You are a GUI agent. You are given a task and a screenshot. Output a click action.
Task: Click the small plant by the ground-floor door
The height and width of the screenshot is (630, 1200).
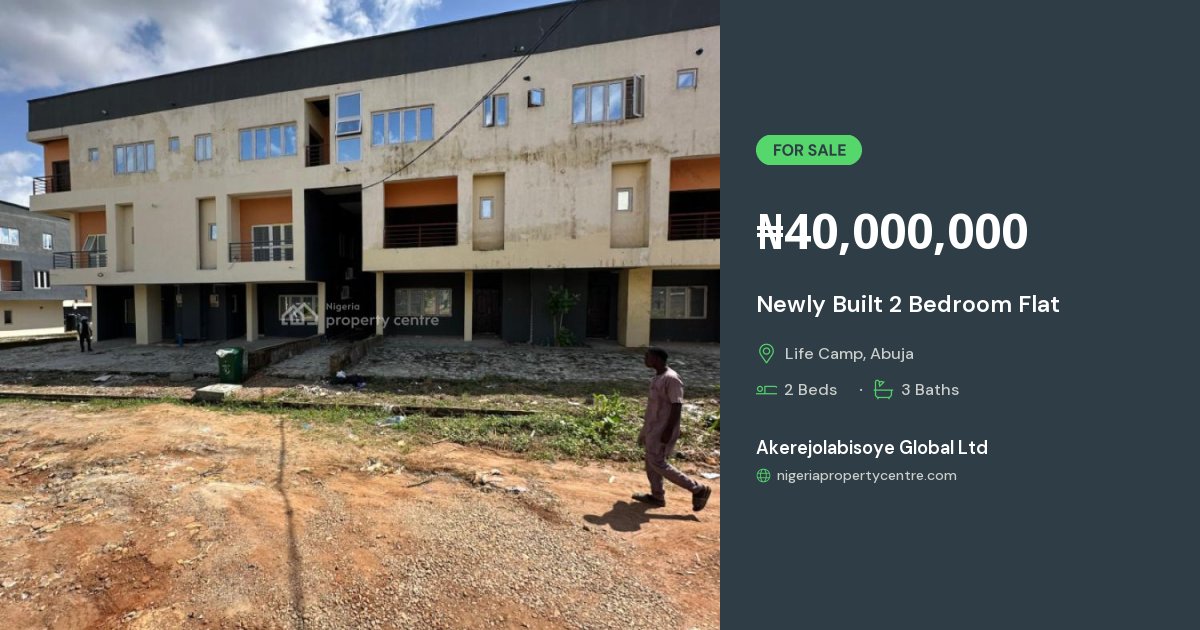pos(561,312)
